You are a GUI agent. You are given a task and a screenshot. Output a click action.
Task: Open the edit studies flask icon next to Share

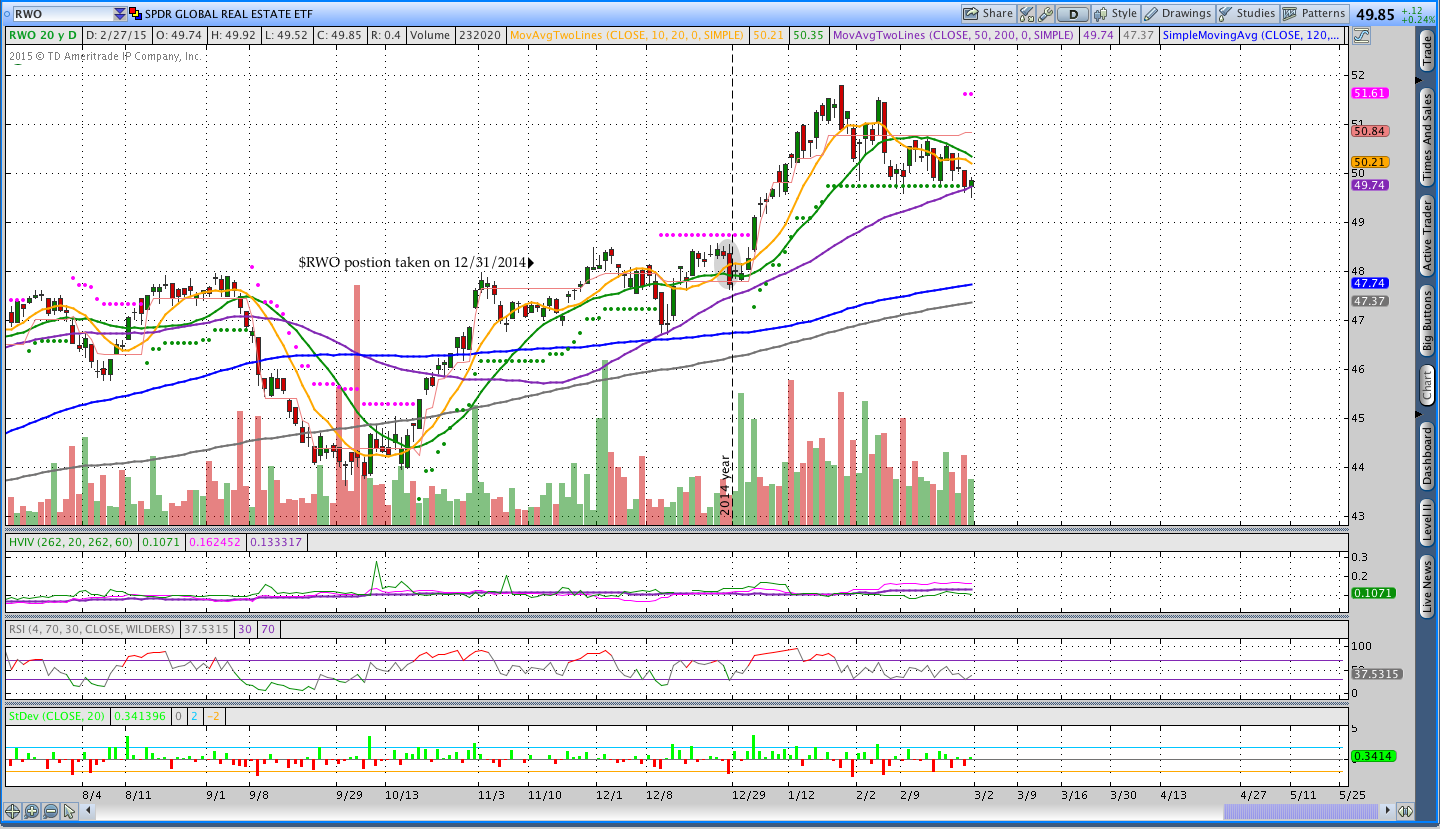tap(1026, 14)
